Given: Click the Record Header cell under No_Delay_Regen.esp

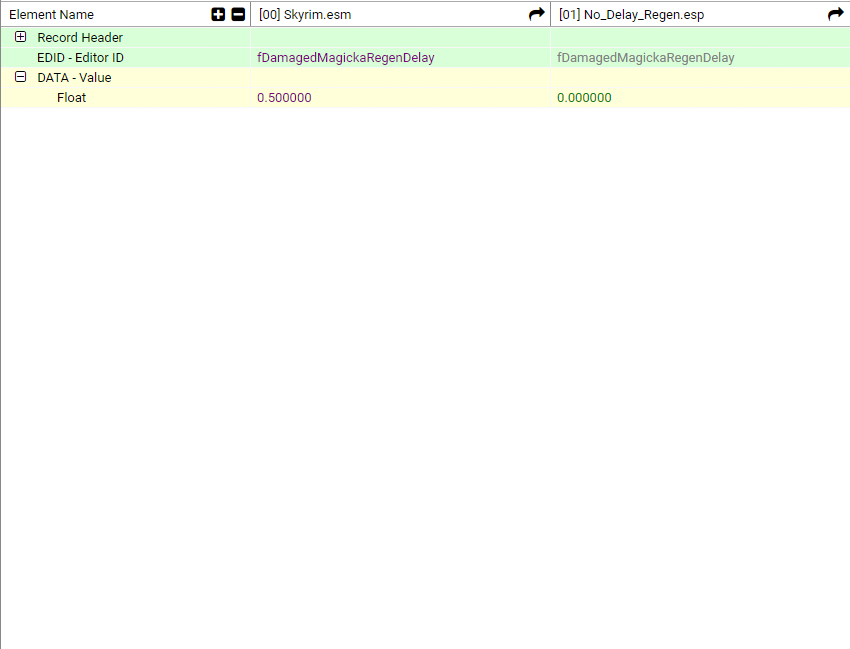Looking at the screenshot, I should pos(700,38).
